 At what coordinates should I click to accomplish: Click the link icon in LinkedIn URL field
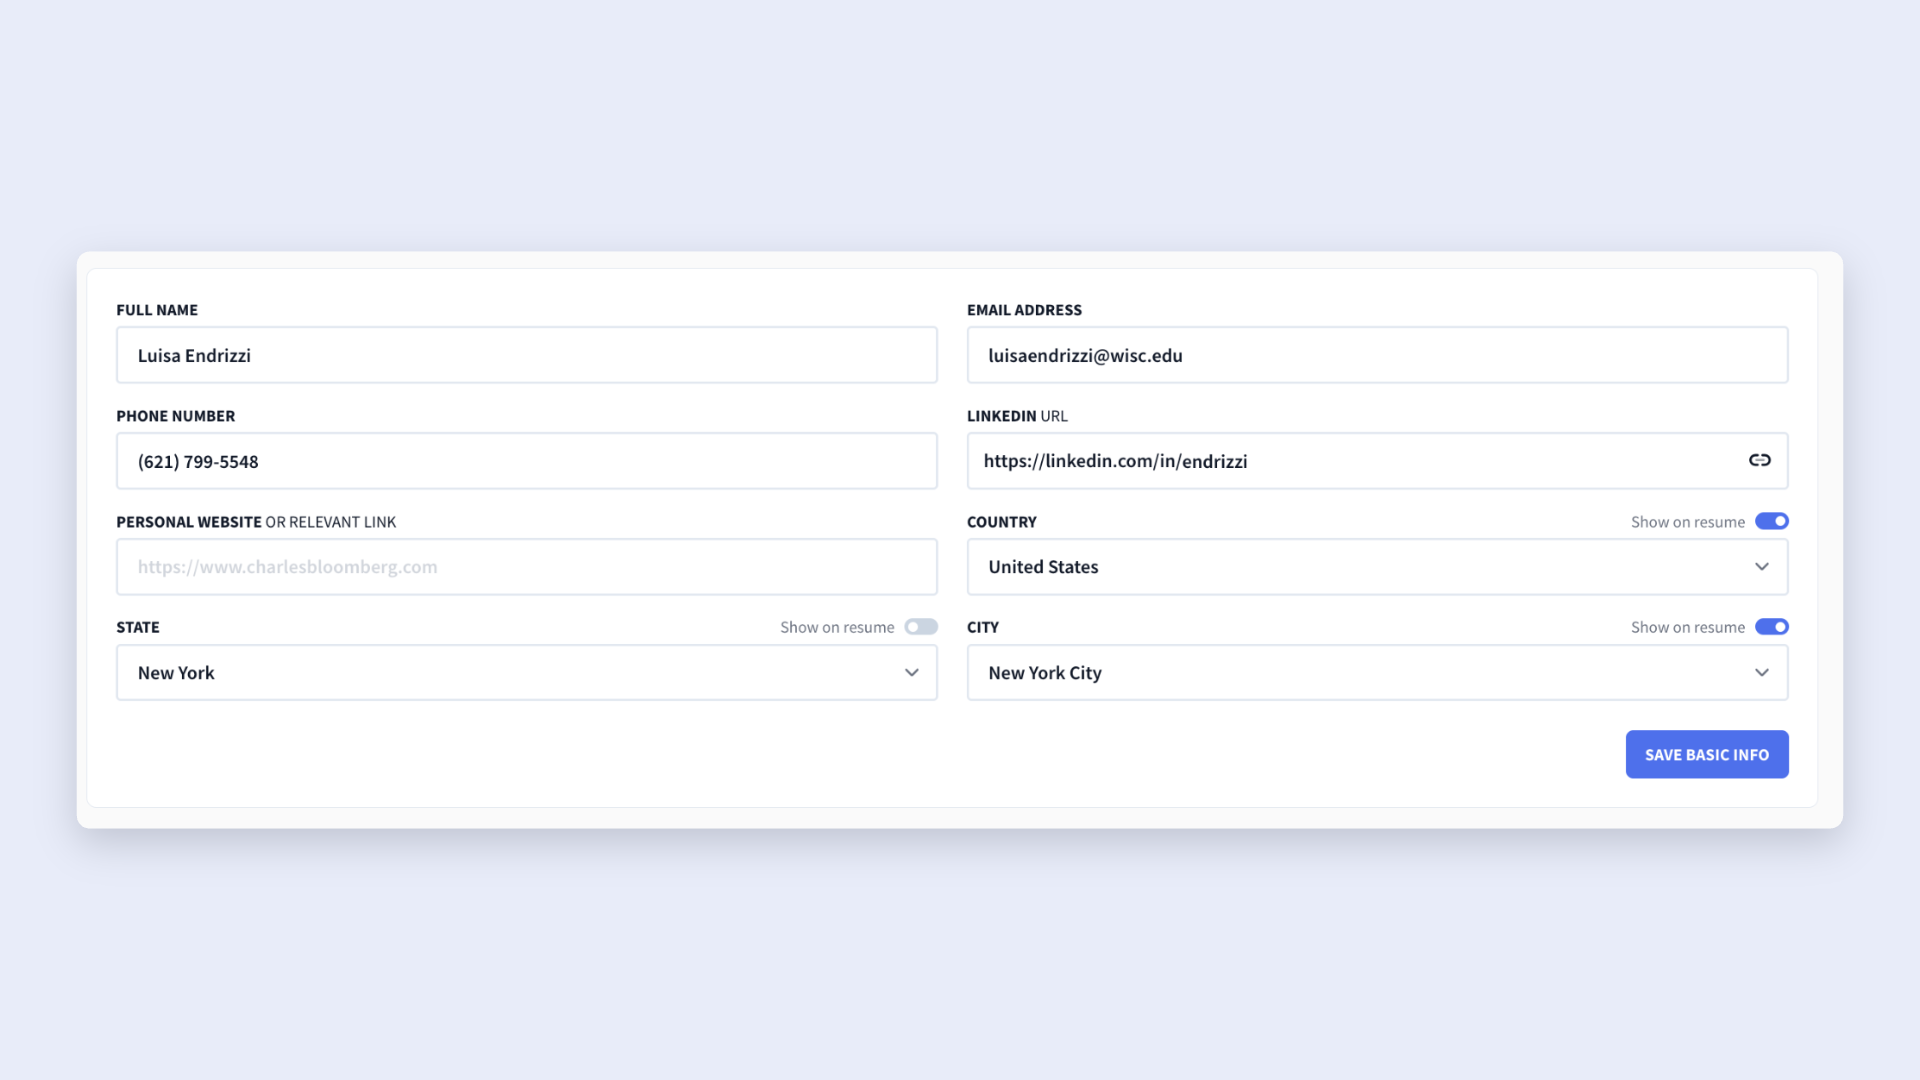tap(1760, 460)
